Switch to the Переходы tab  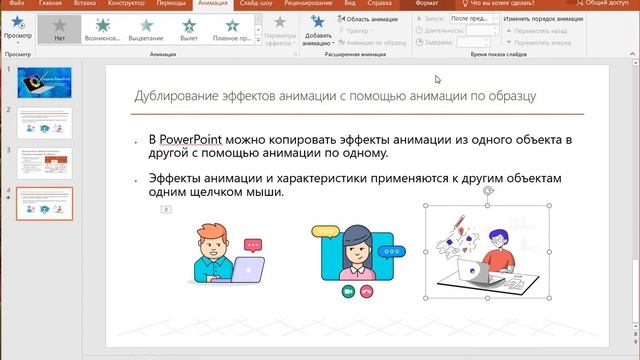coord(171,3)
